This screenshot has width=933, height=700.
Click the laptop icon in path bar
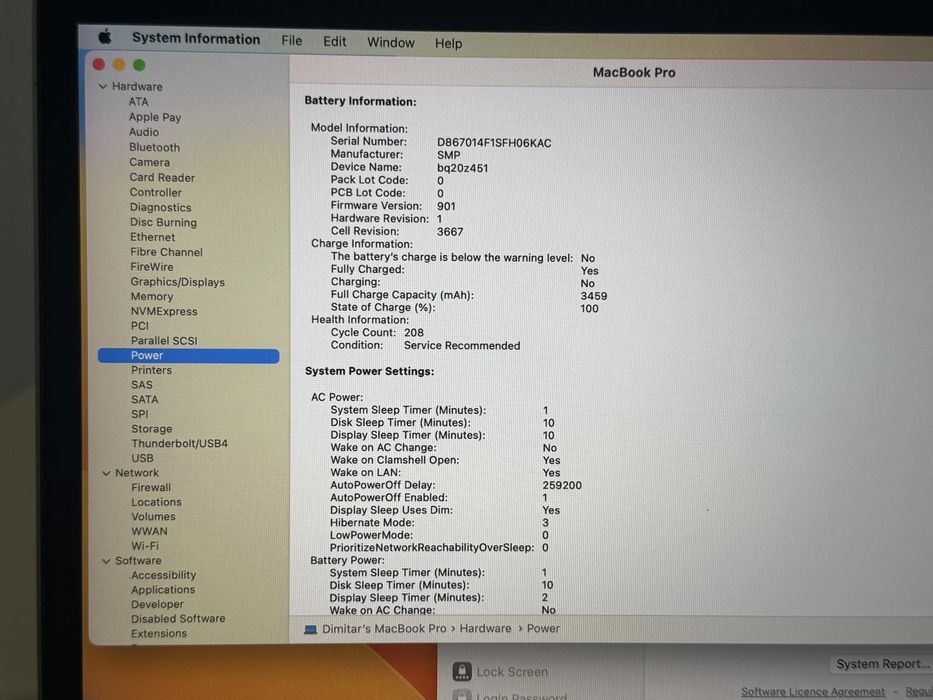(x=310, y=629)
